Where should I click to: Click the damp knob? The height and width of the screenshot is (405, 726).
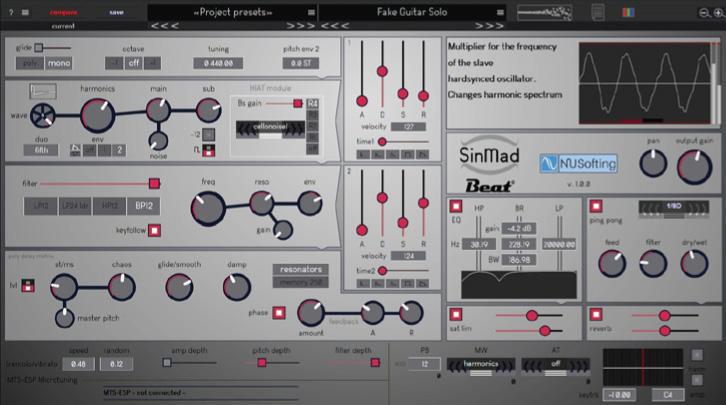pos(237,287)
